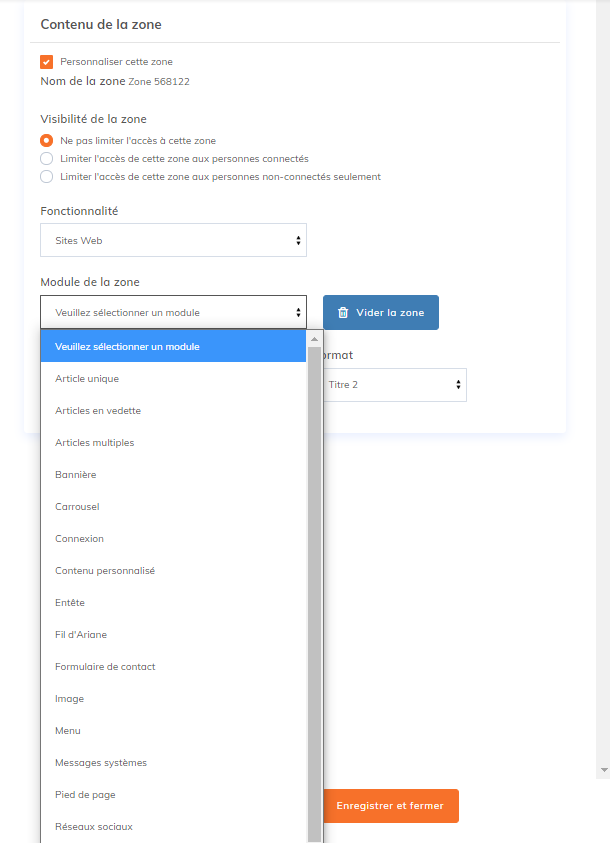
Task: Click the dropdown list scrollbar up arrow
Action: [314, 339]
